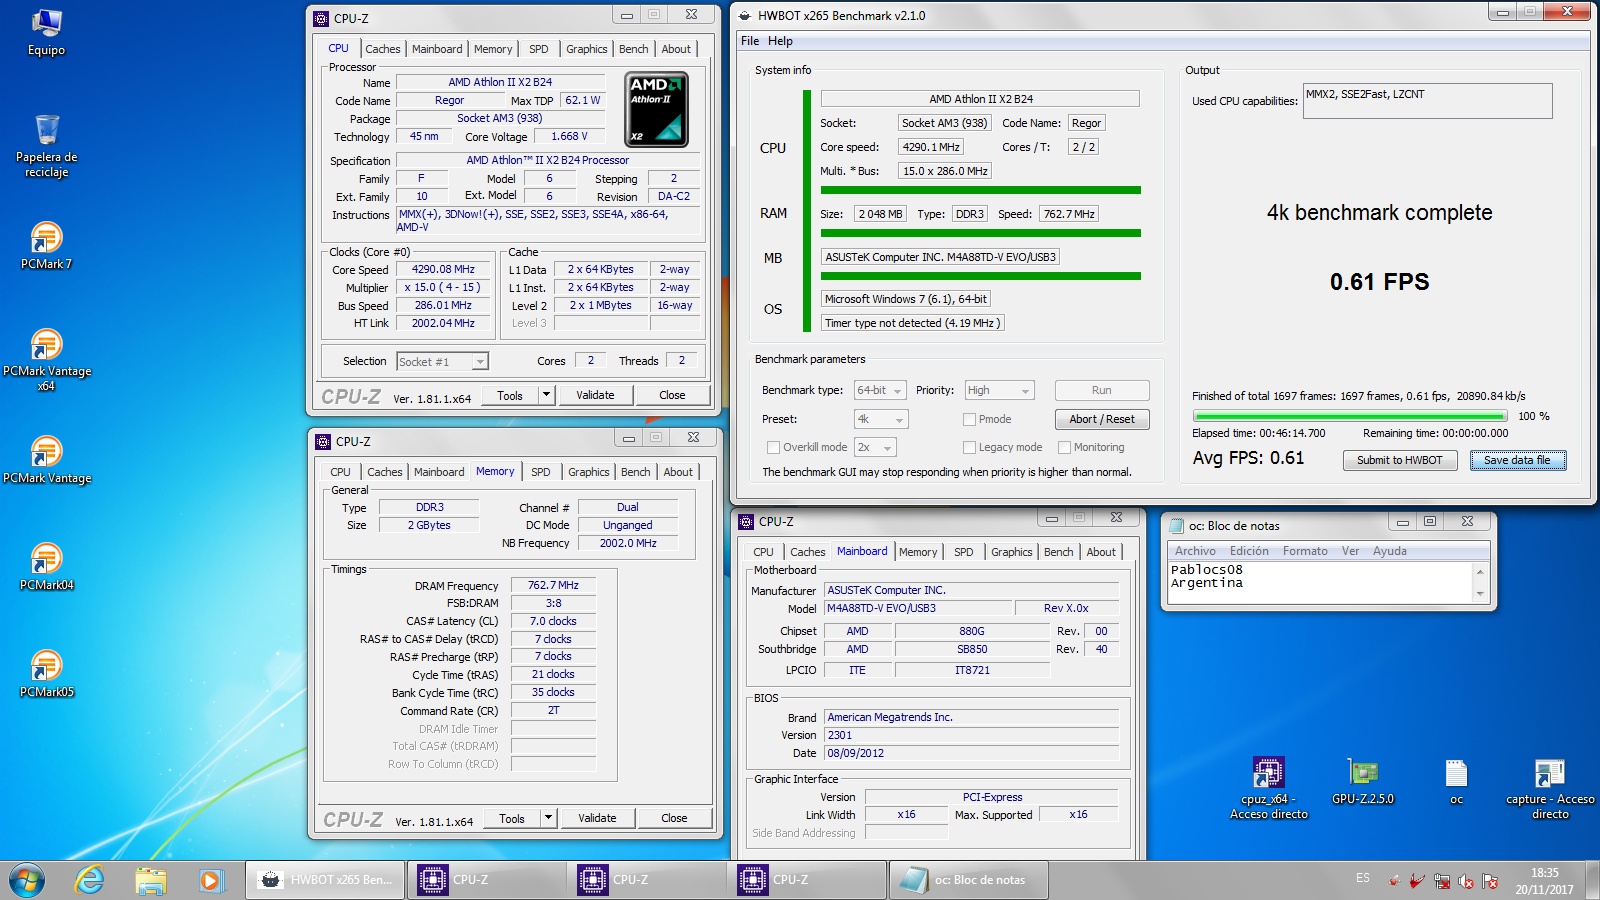Switch to Caches tab in top CPU-Z

[382, 49]
